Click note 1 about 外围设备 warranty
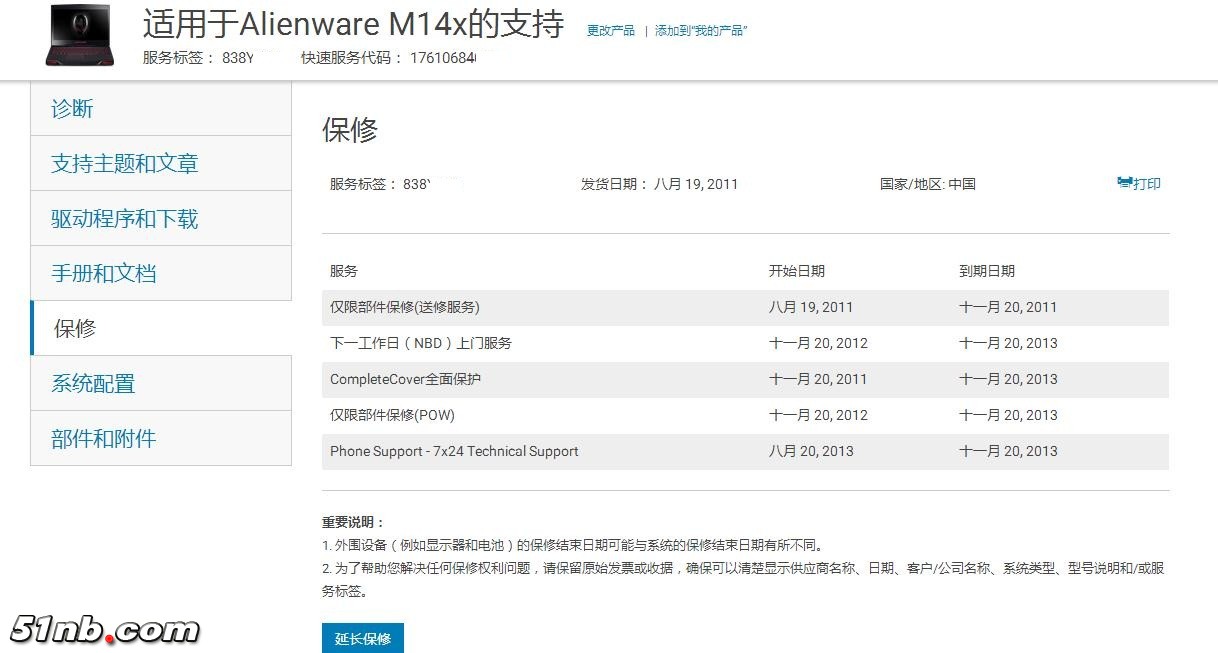The image size is (1218, 653). 573,545
